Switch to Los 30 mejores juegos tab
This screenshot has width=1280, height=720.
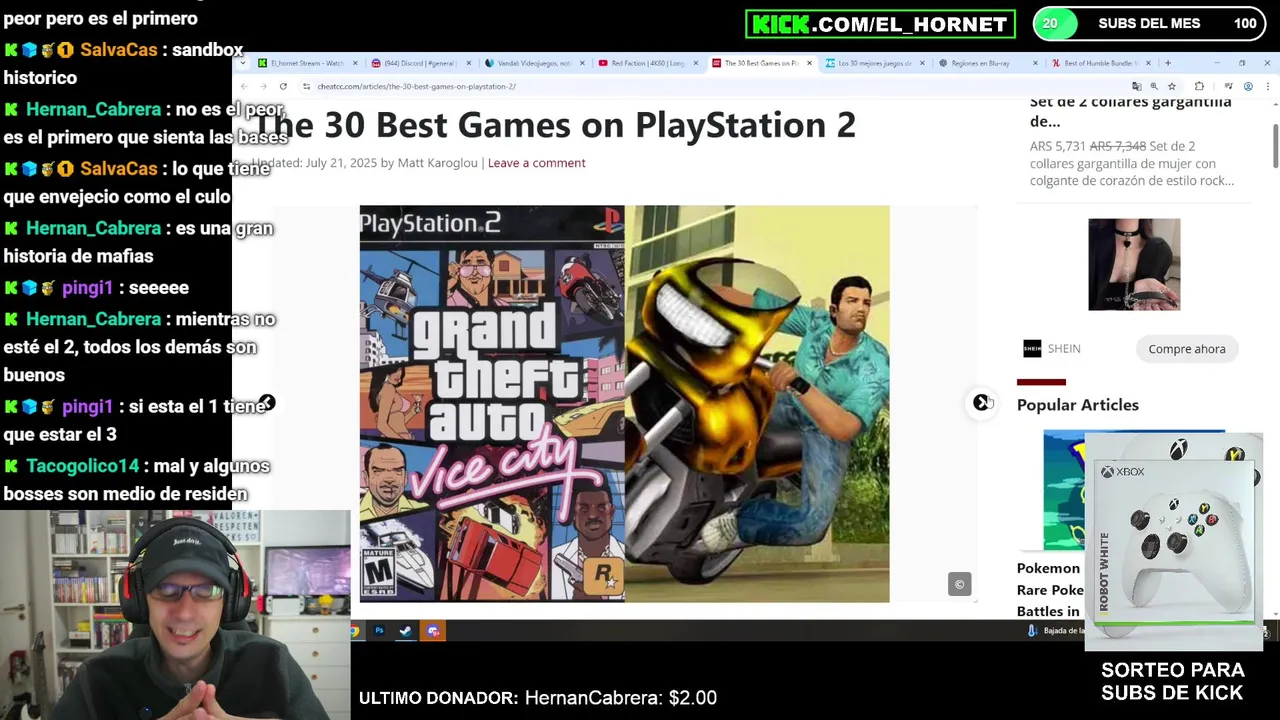click(874, 63)
